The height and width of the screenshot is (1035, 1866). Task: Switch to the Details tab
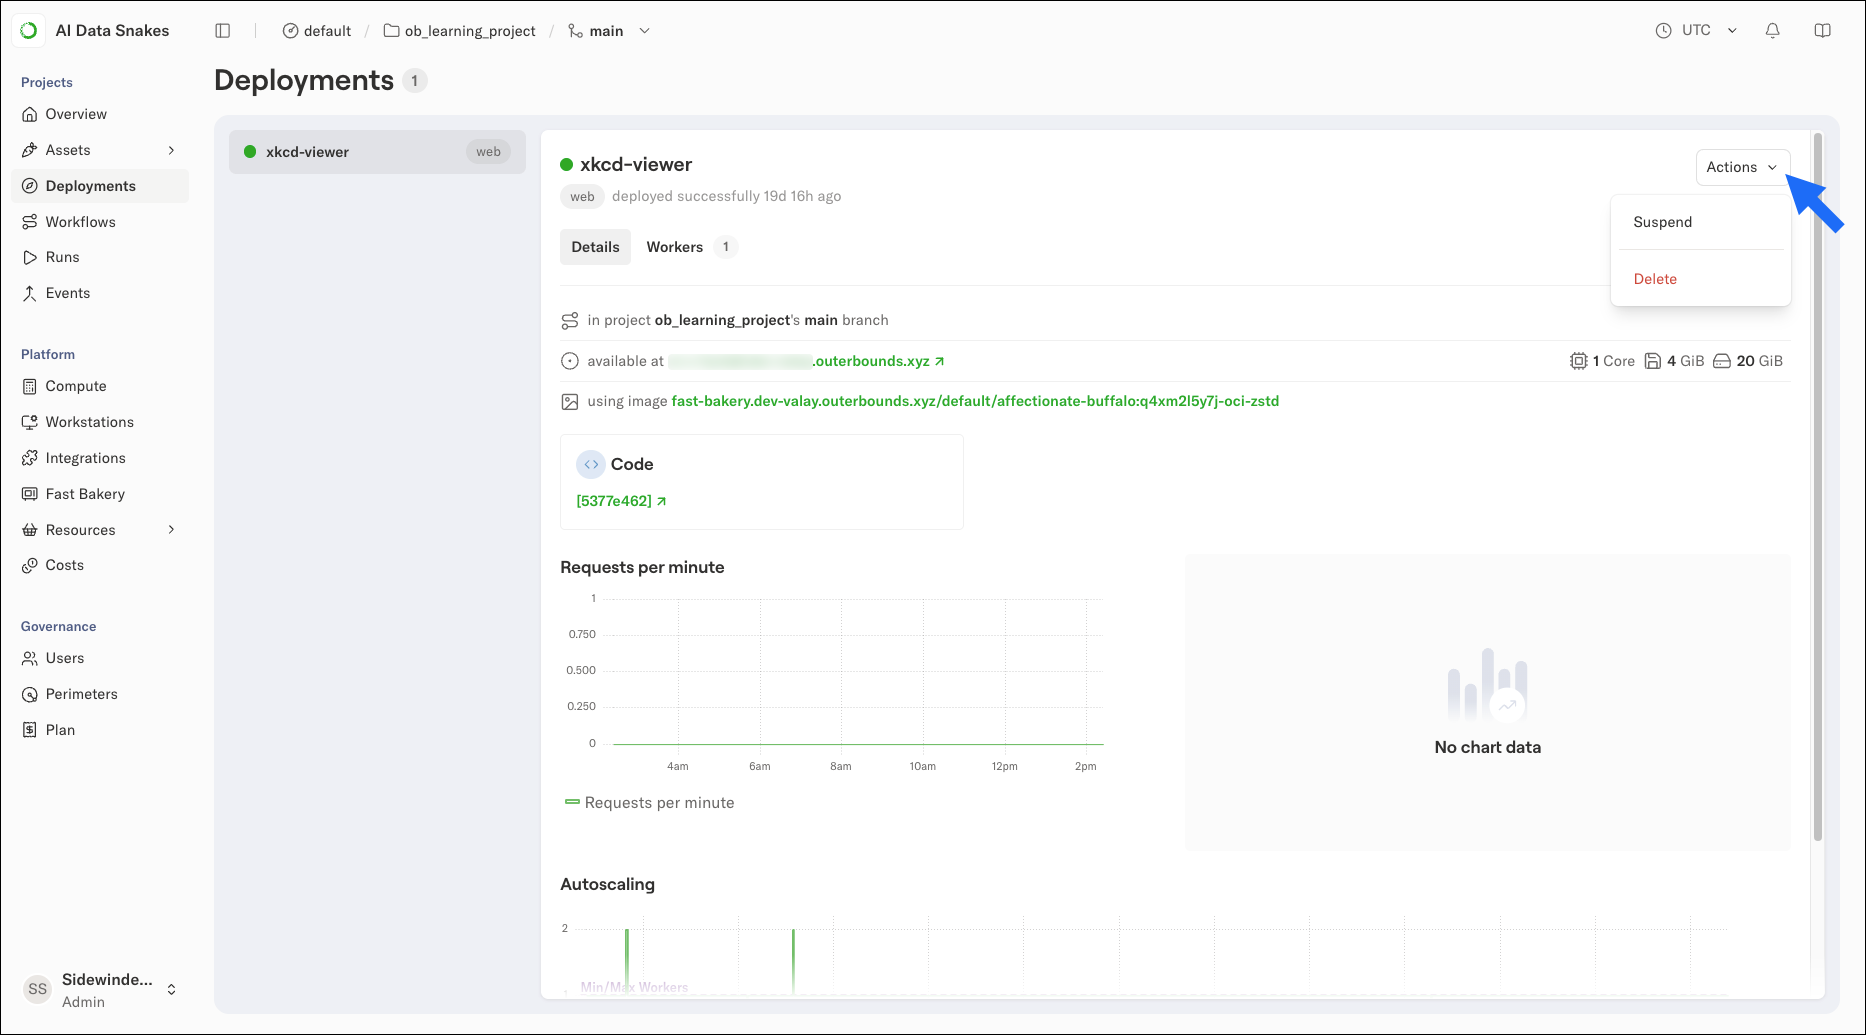(595, 247)
